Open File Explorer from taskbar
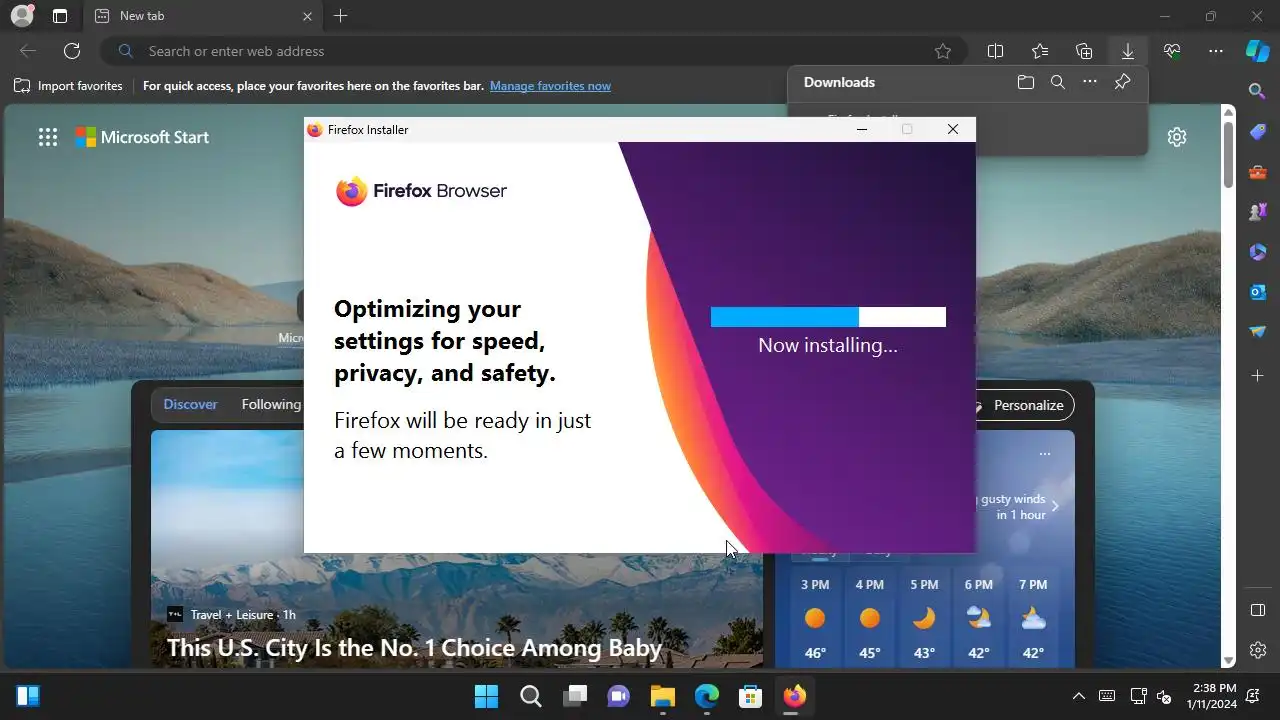This screenshot has width=1280, height=720. click(x=663, y=696)
